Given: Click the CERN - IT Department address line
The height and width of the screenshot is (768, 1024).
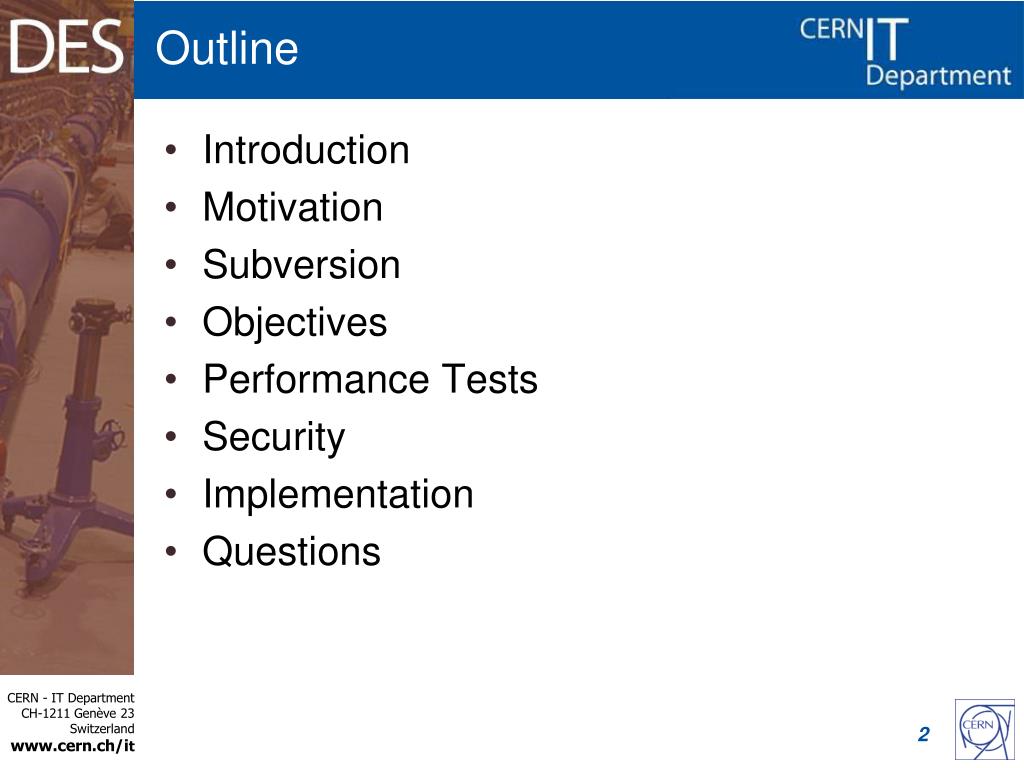Looking at the screenshot, I should [x=71, y=697].
